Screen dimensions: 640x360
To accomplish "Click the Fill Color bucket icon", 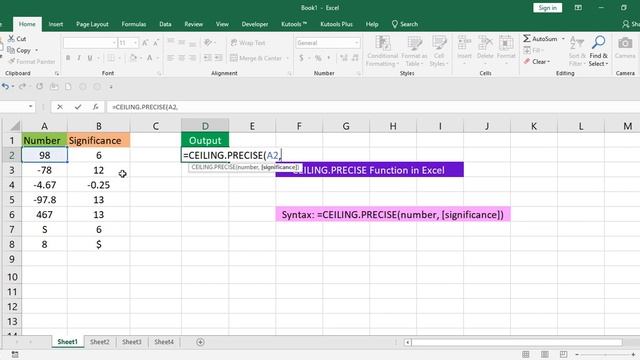I will tap(133, 58).
